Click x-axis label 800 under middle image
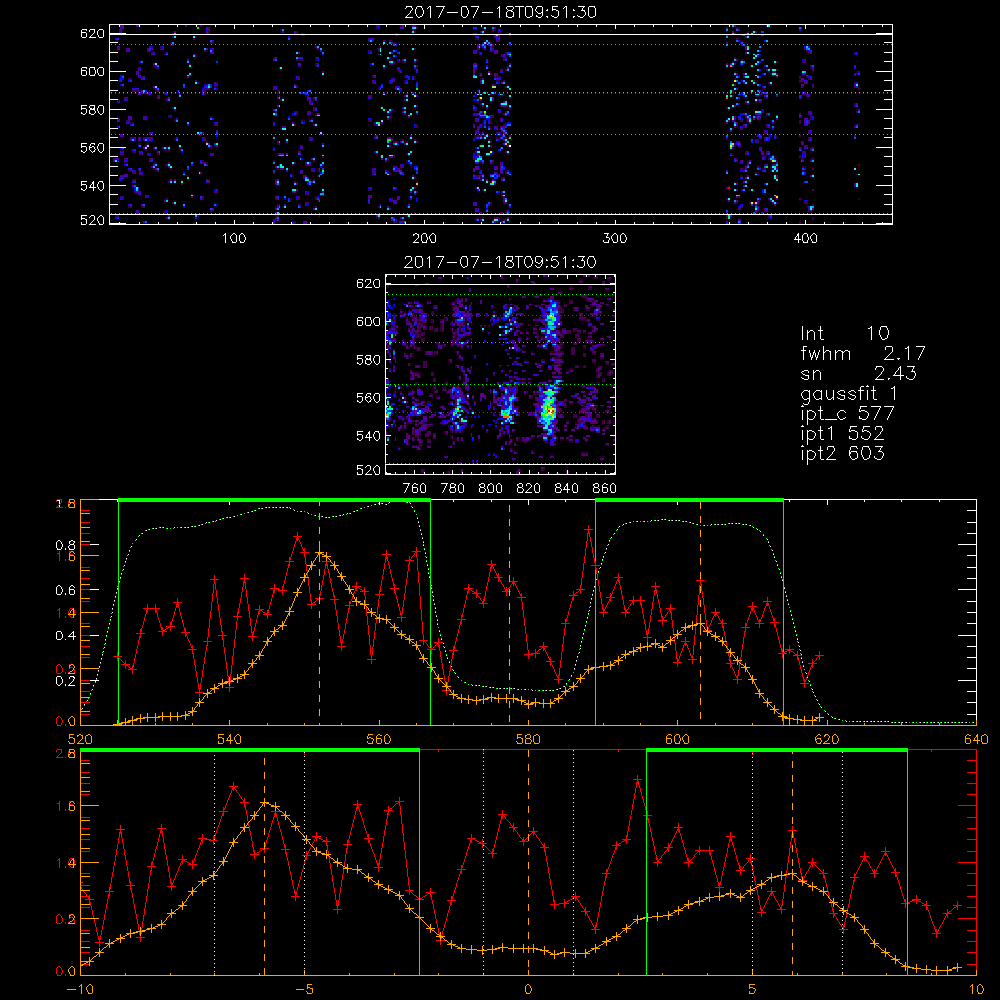This screenshot has width=1000, height=1000. click(490, 489)
